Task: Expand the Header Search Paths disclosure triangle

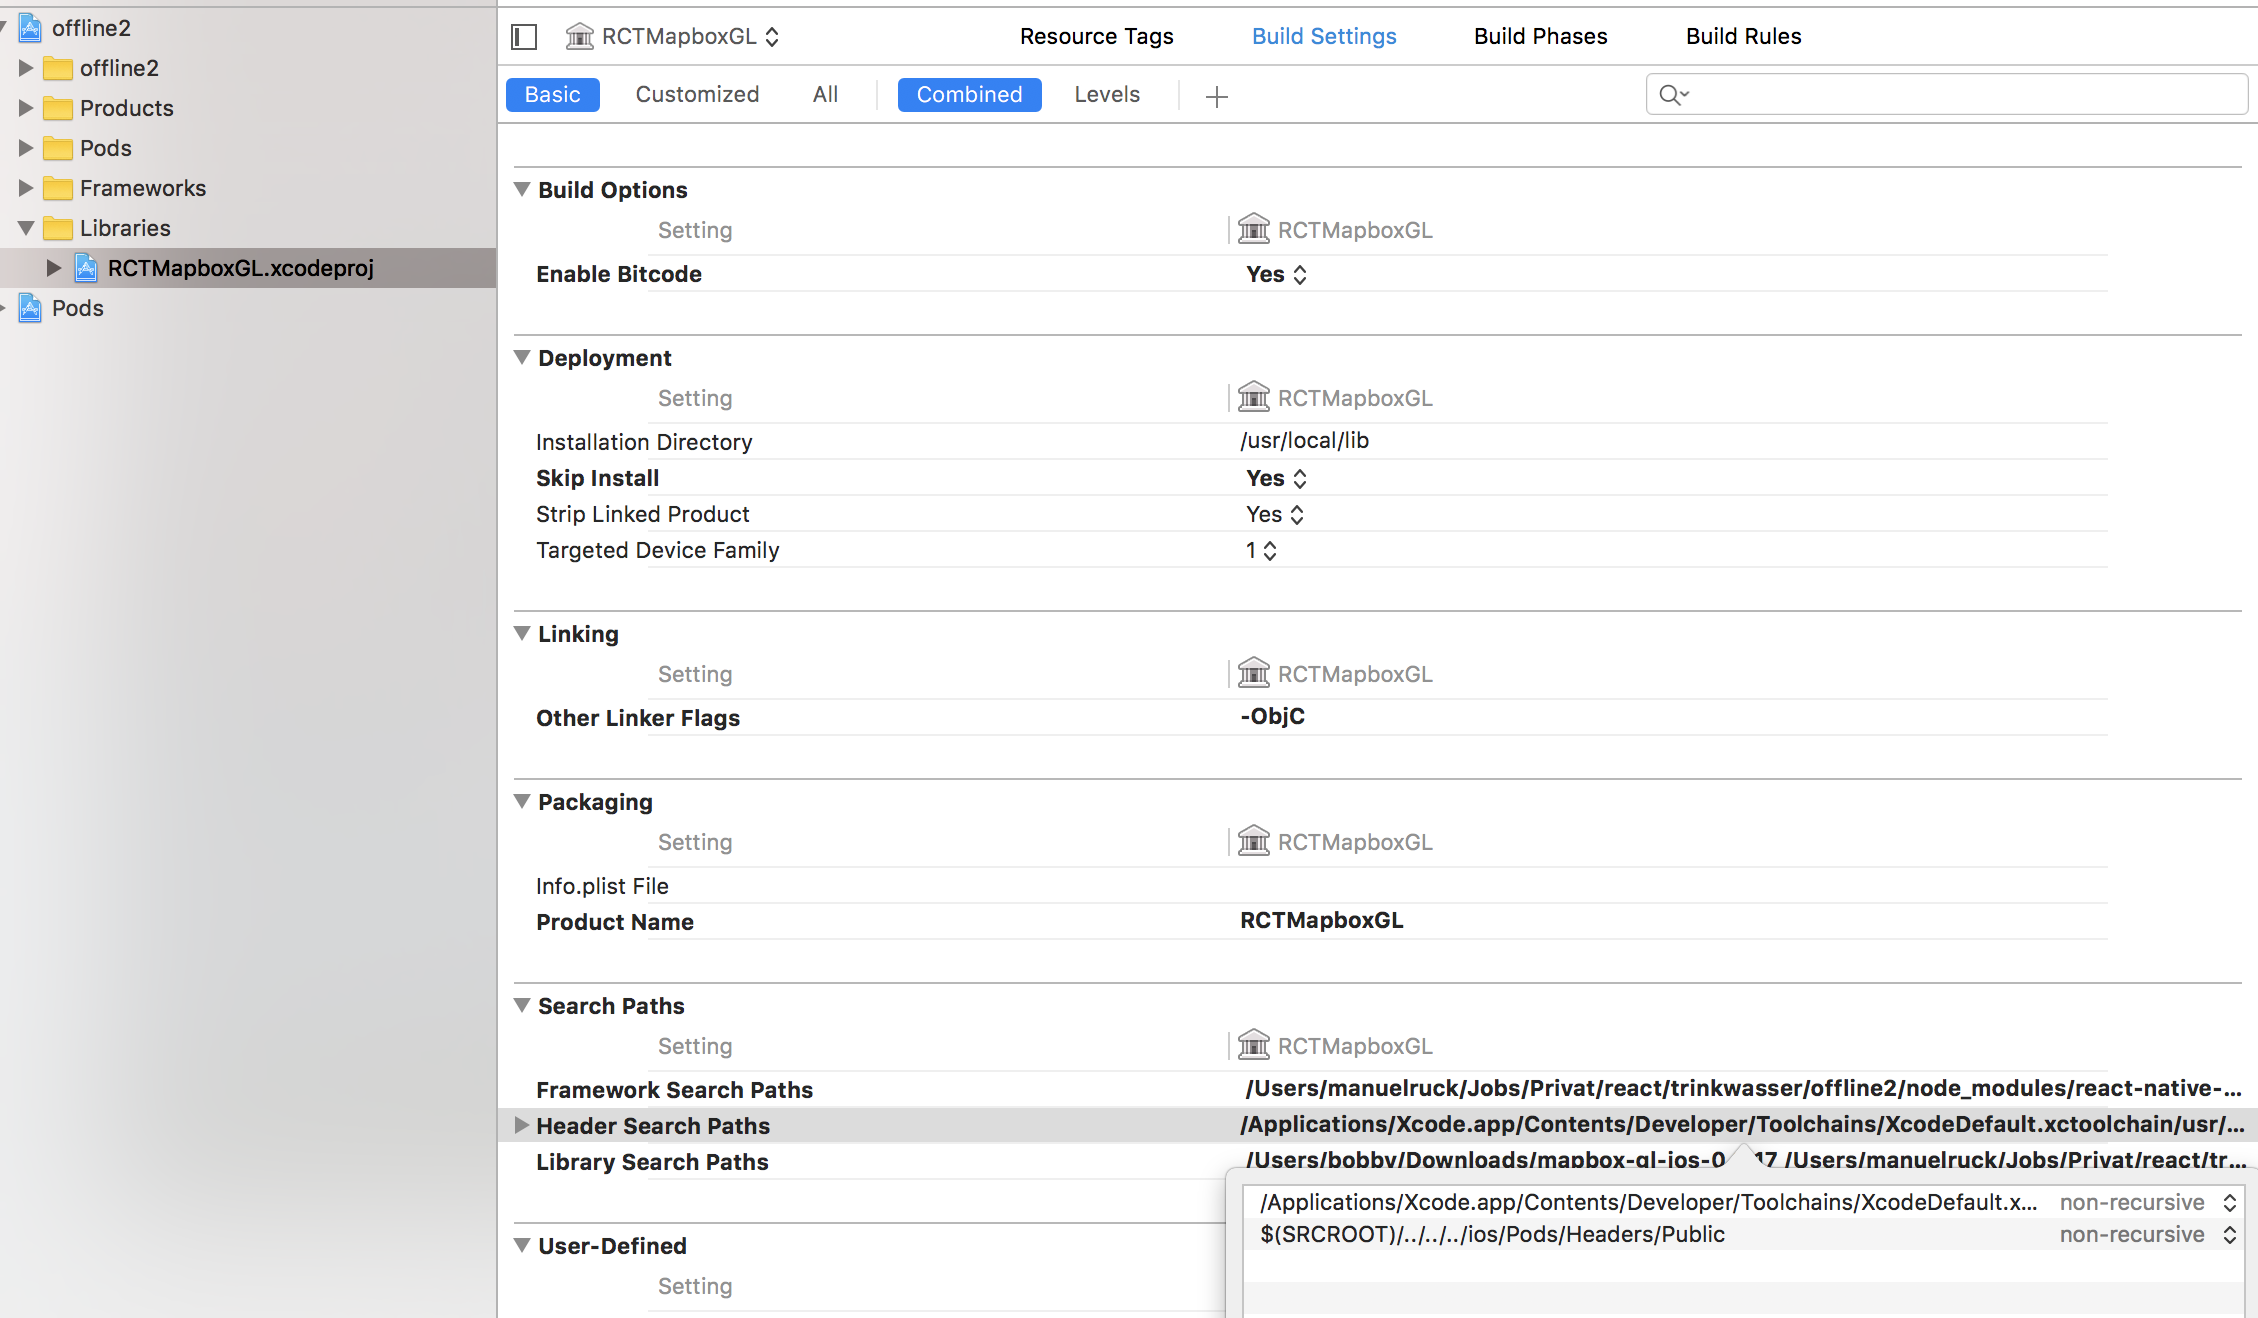Action: pos(522,1125)
